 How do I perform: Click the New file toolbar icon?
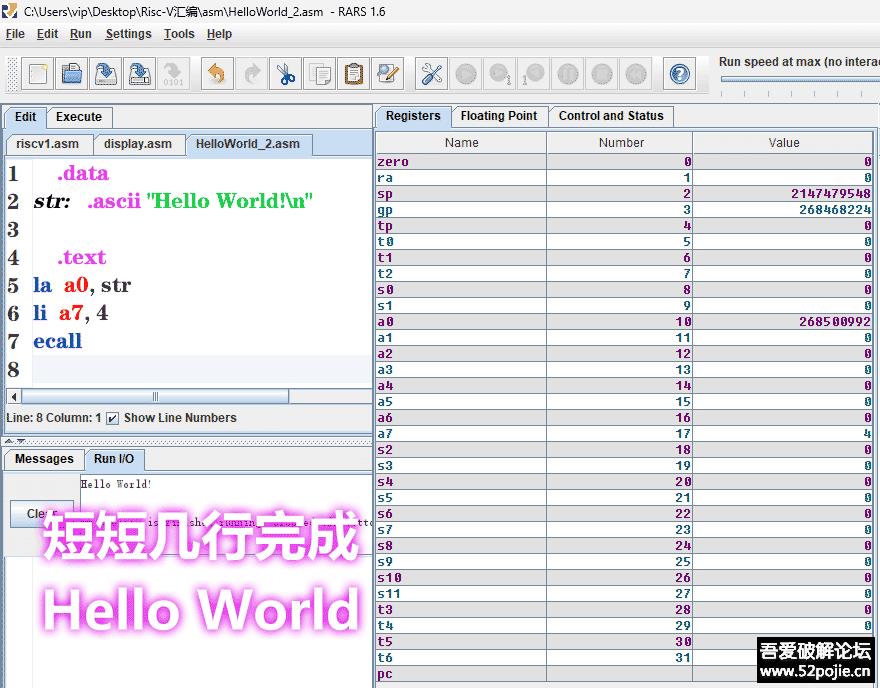38,74
